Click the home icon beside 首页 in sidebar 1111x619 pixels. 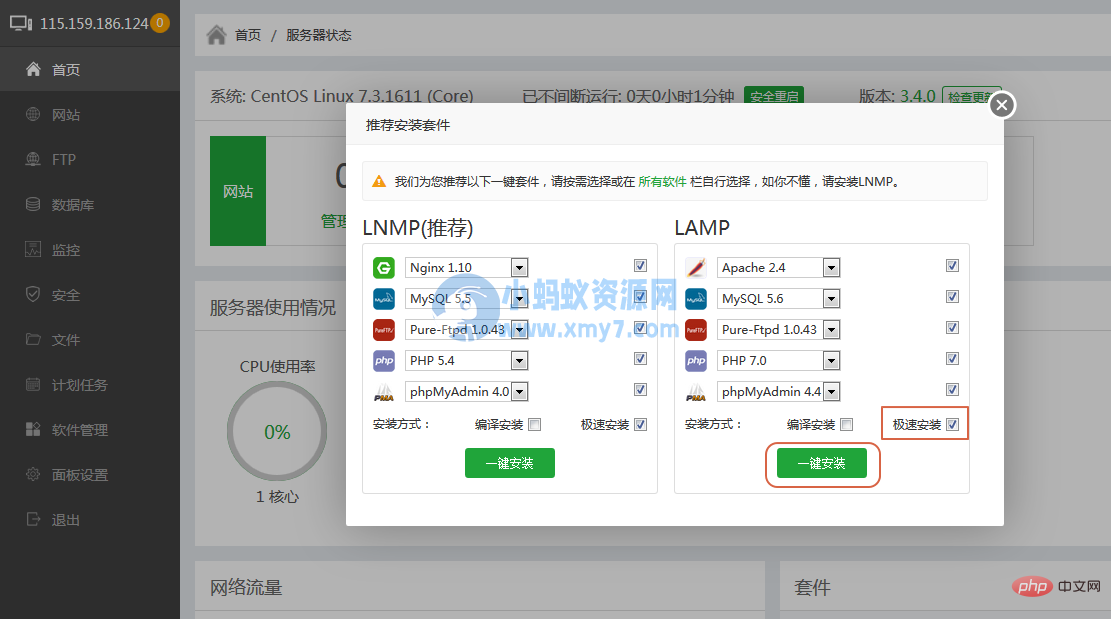[33, 69]
